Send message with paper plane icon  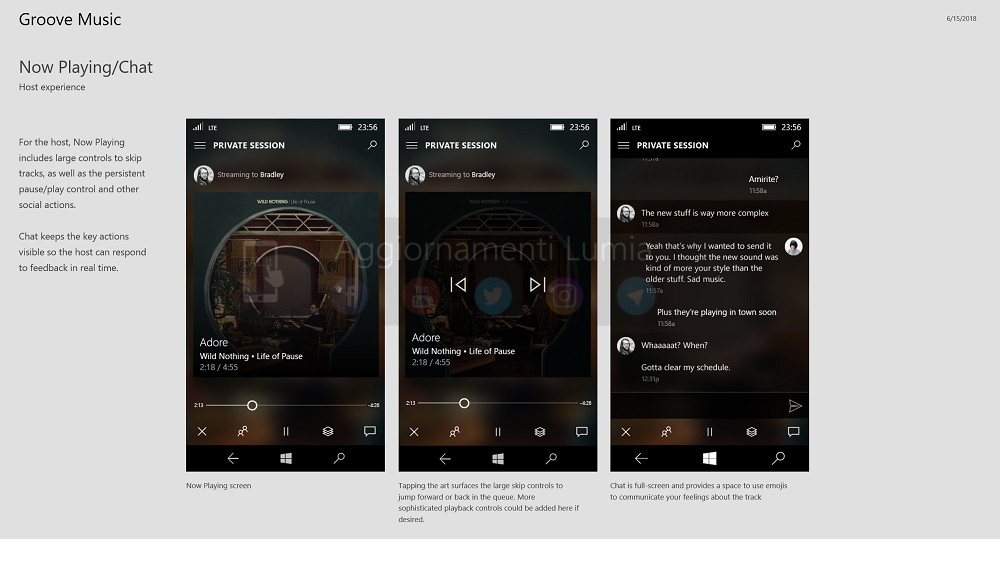tap(795, 406)
